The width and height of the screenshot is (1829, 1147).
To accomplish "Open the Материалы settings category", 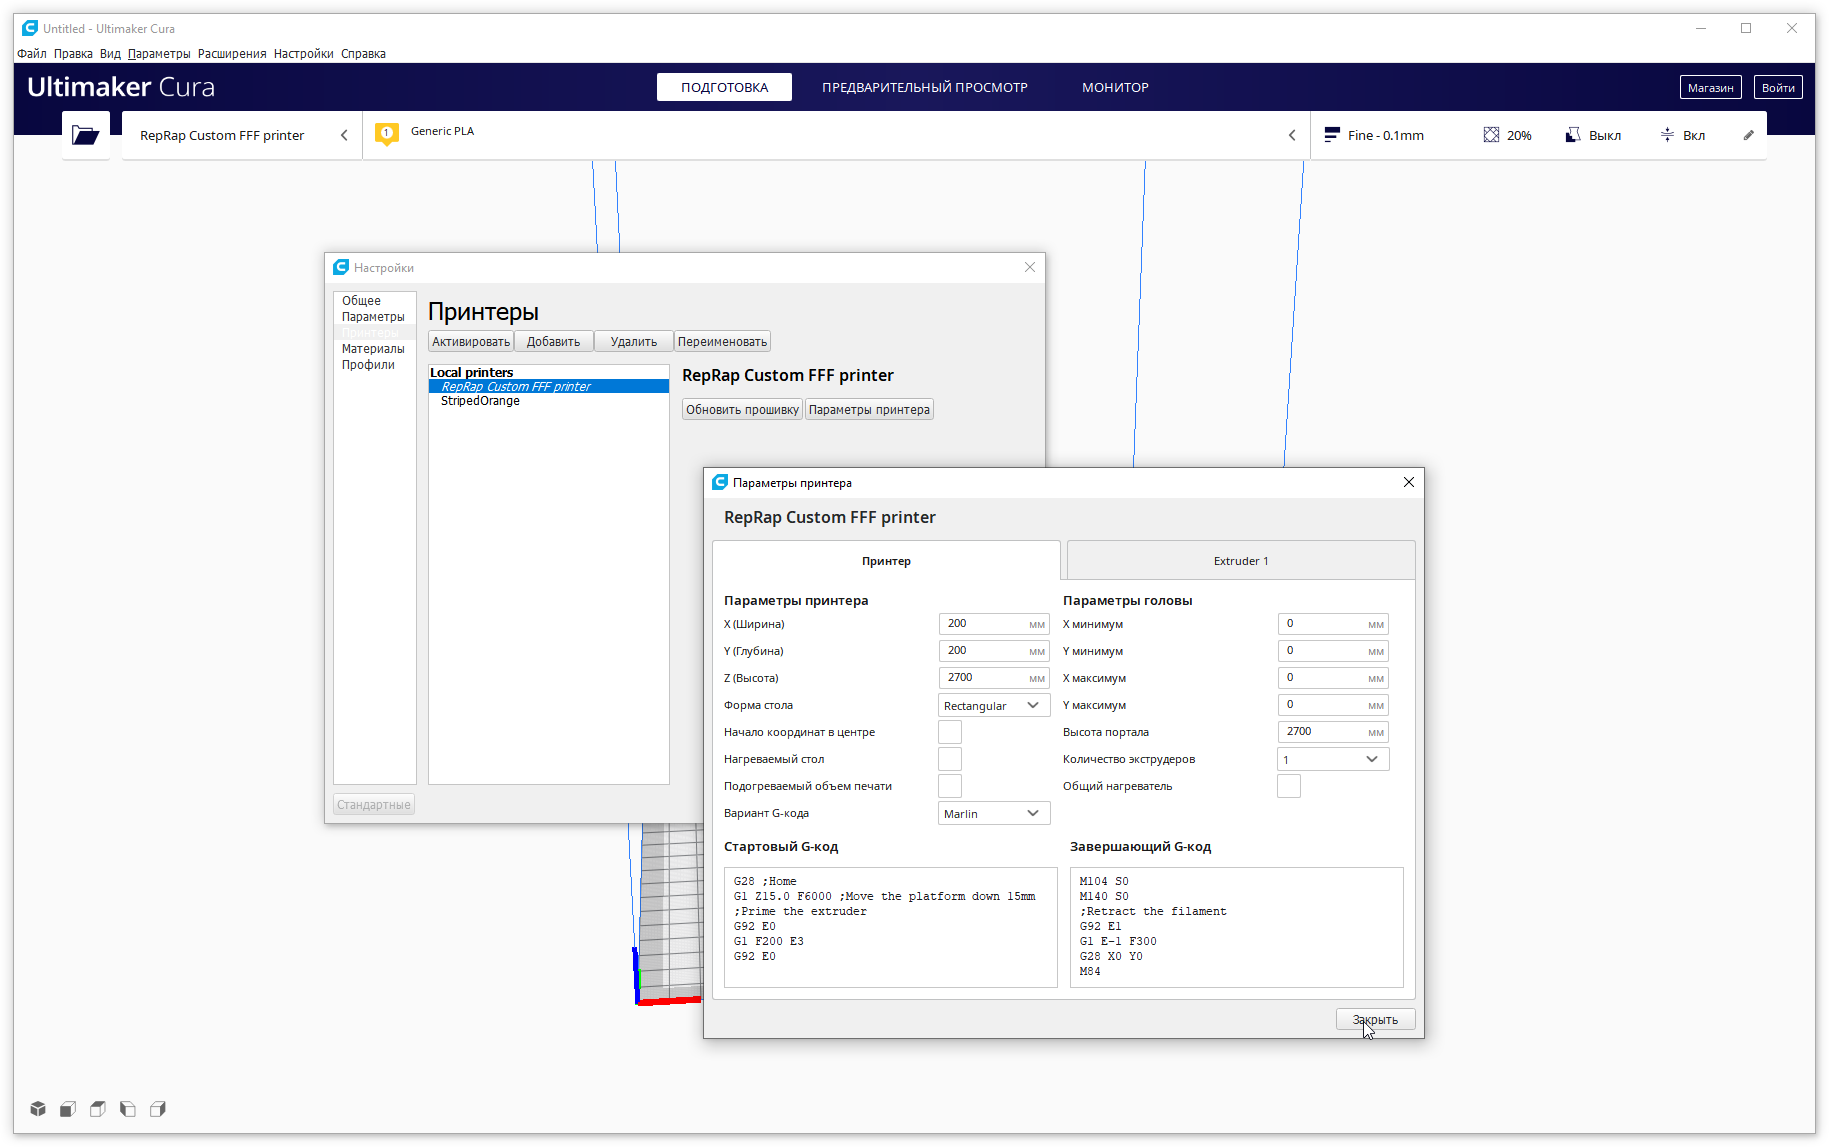I will pos(373,349).
